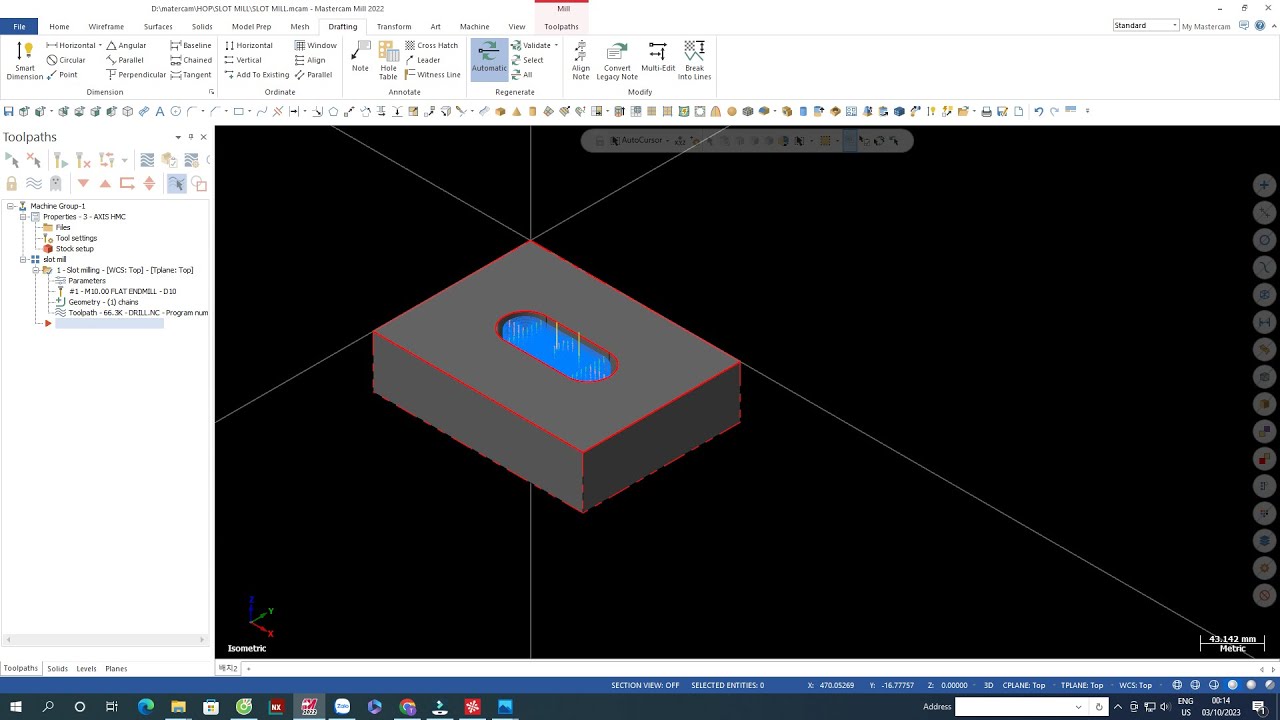Viewport: 1280px width, 720px height.
Task: Collapse the 1 - Slot milling operation
Action: [x=35, y=270]
